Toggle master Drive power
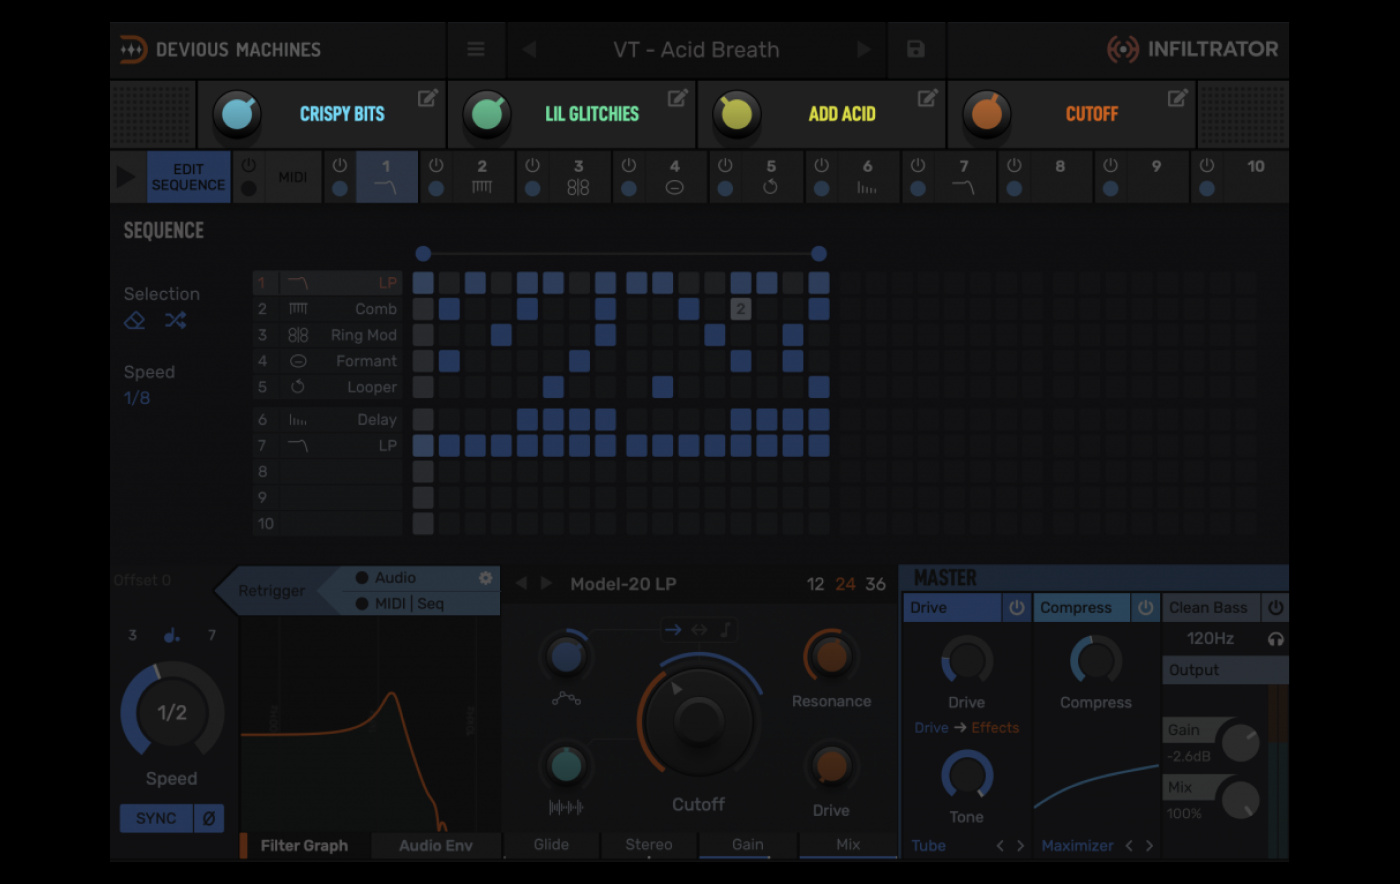The width and height of the screenshot is (1400, 884). click(1016, 607)
